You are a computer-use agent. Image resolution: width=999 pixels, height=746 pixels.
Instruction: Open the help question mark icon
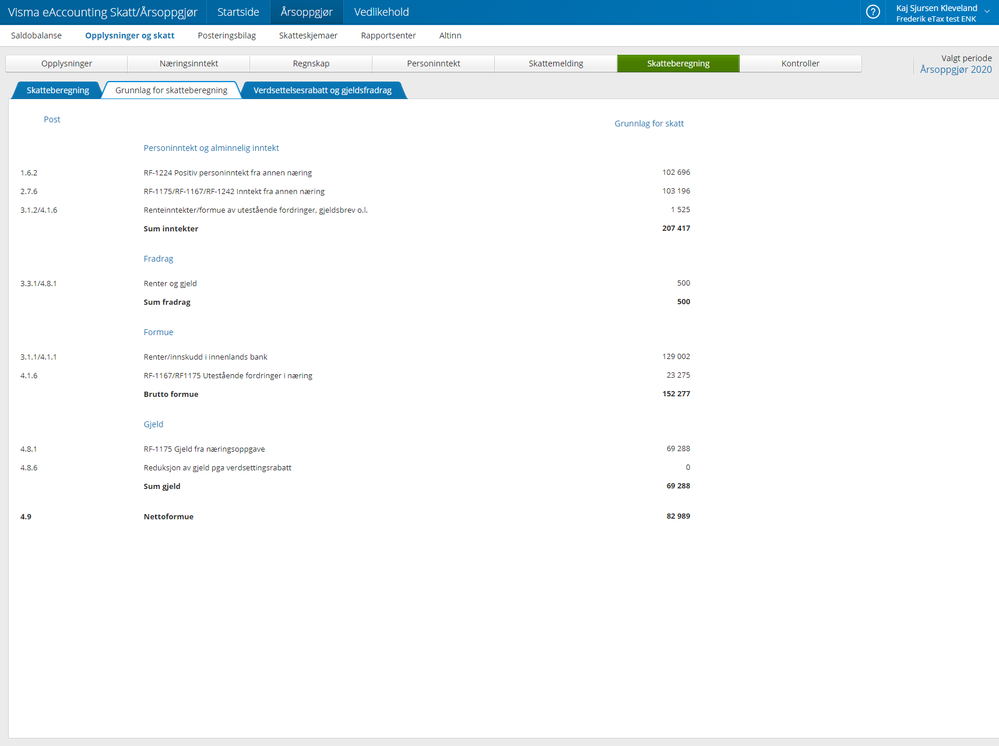point(873,12)
